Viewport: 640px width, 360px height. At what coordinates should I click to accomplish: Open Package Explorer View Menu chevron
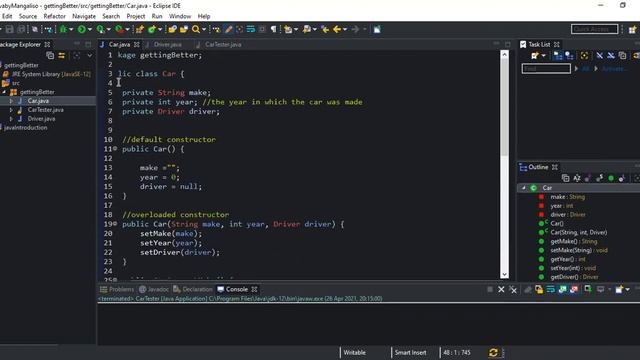tap(89, 55)
